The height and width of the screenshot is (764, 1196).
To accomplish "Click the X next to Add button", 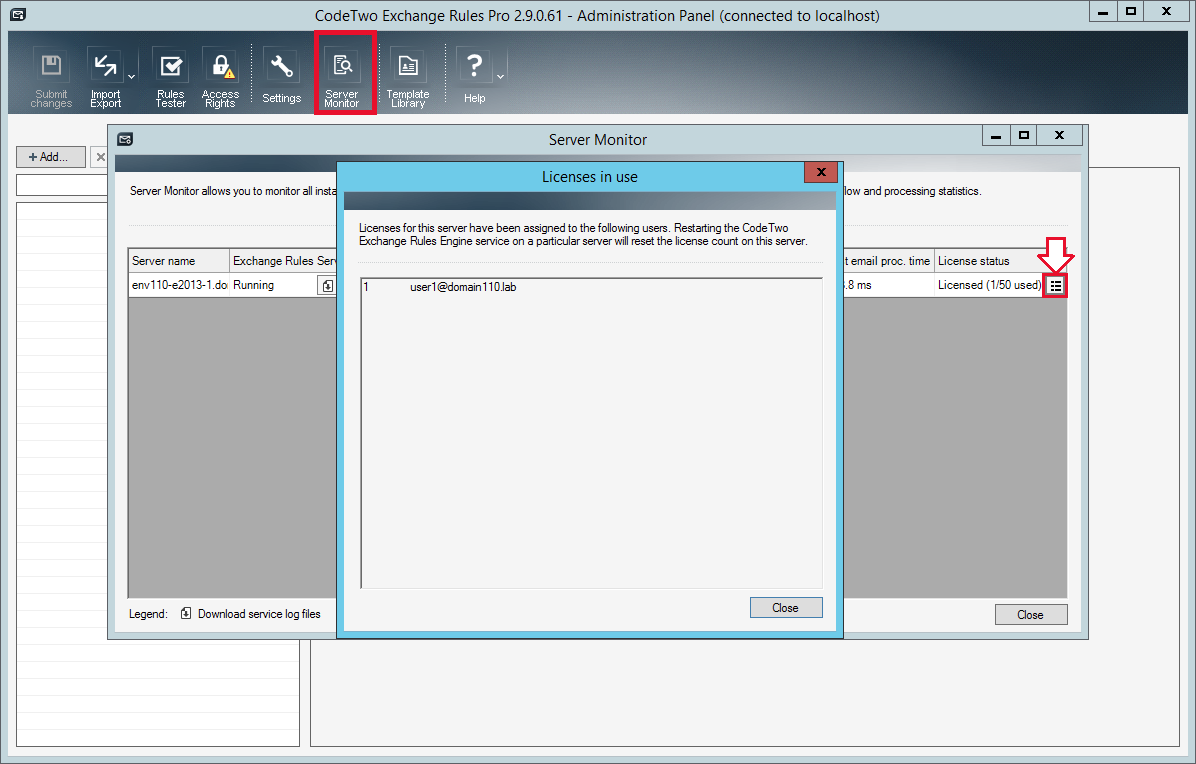I will [x=101, y=157].
